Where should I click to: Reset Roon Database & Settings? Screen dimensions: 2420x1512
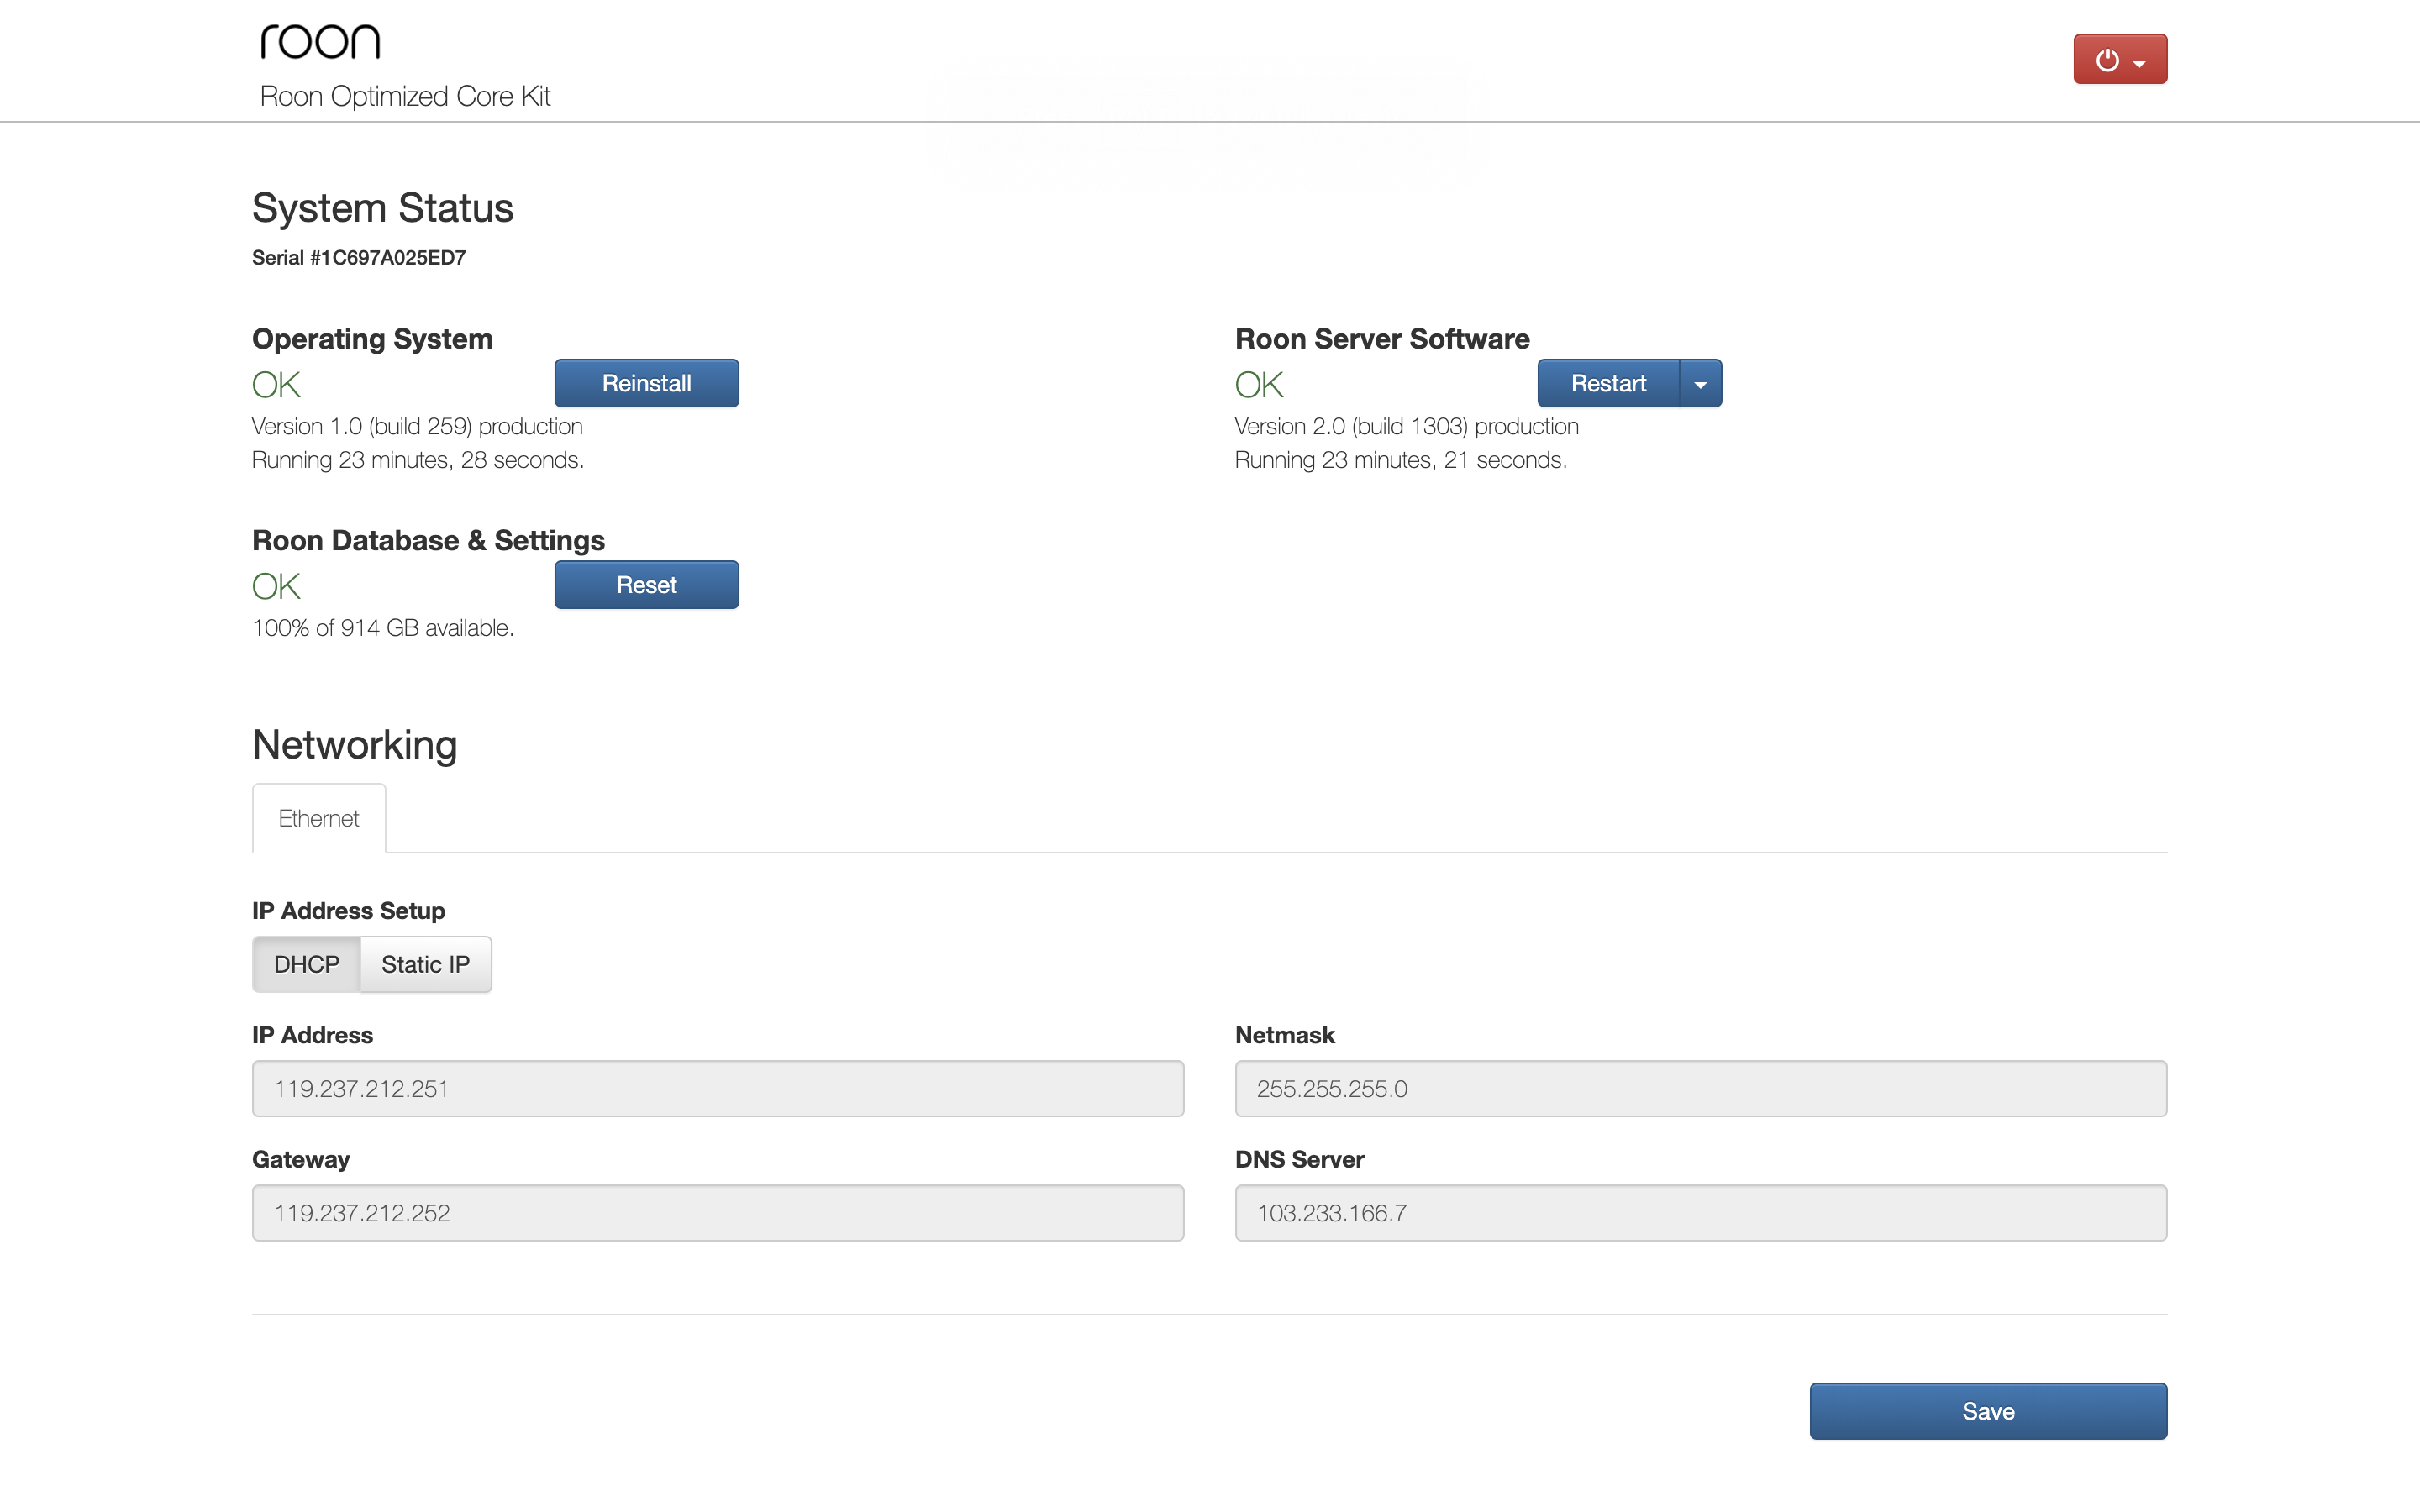pyautogui.click(x=646, y=585)
